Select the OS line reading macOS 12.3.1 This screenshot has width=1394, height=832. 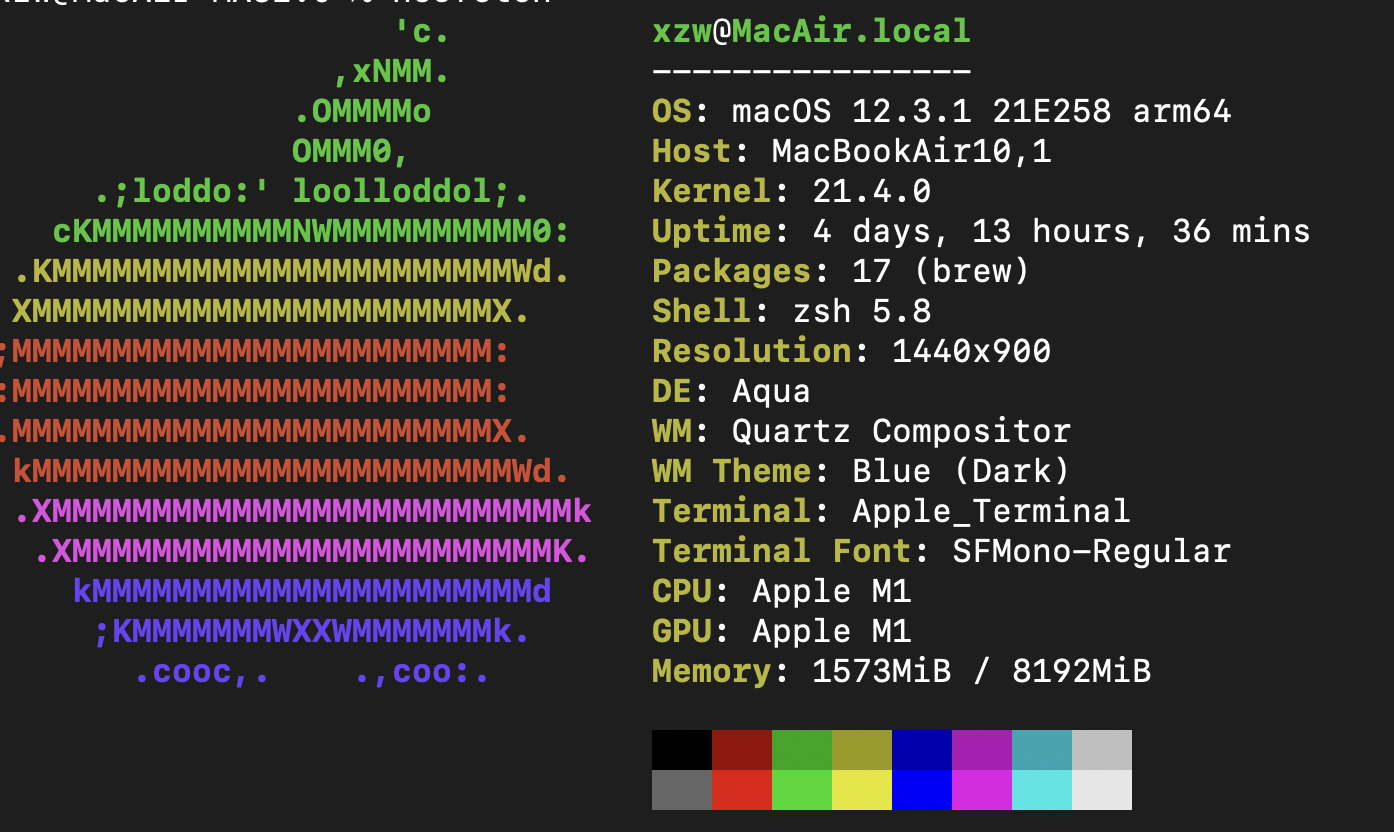[x=942, y=111]
